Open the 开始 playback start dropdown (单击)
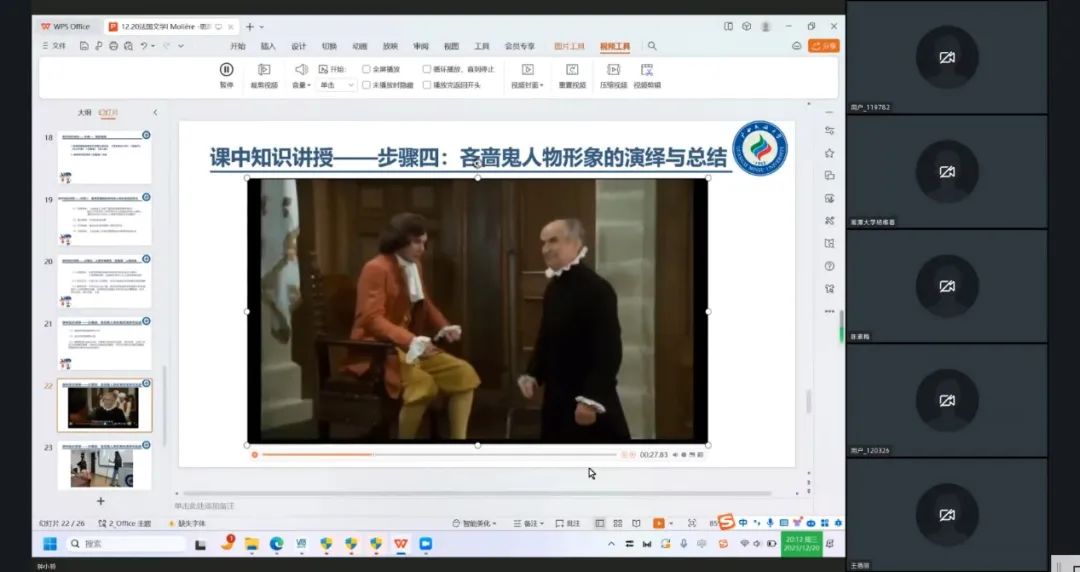Image resolution: width=1080 pixels, height=572 pixels. click(337, 85)
